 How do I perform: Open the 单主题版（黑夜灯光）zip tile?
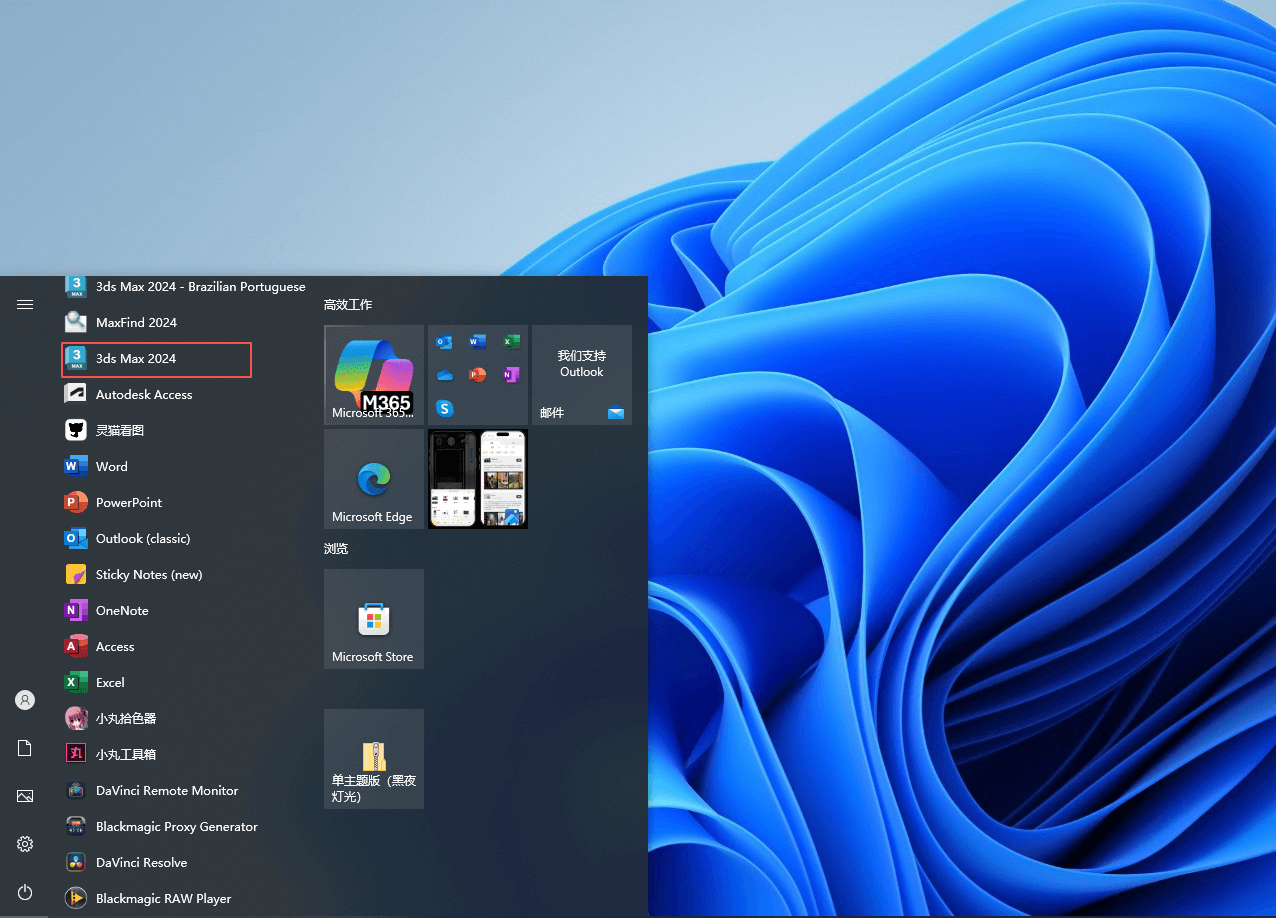tap(373, 758)
